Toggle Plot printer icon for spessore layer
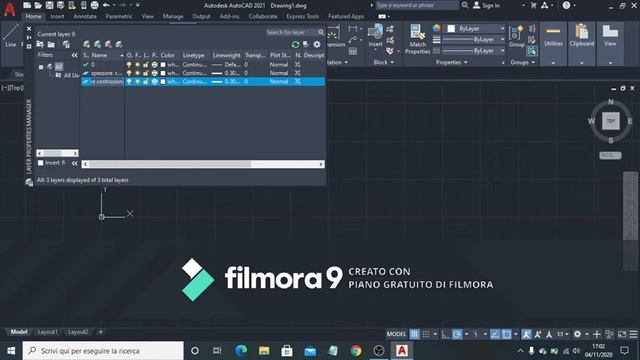 point(154,73)
